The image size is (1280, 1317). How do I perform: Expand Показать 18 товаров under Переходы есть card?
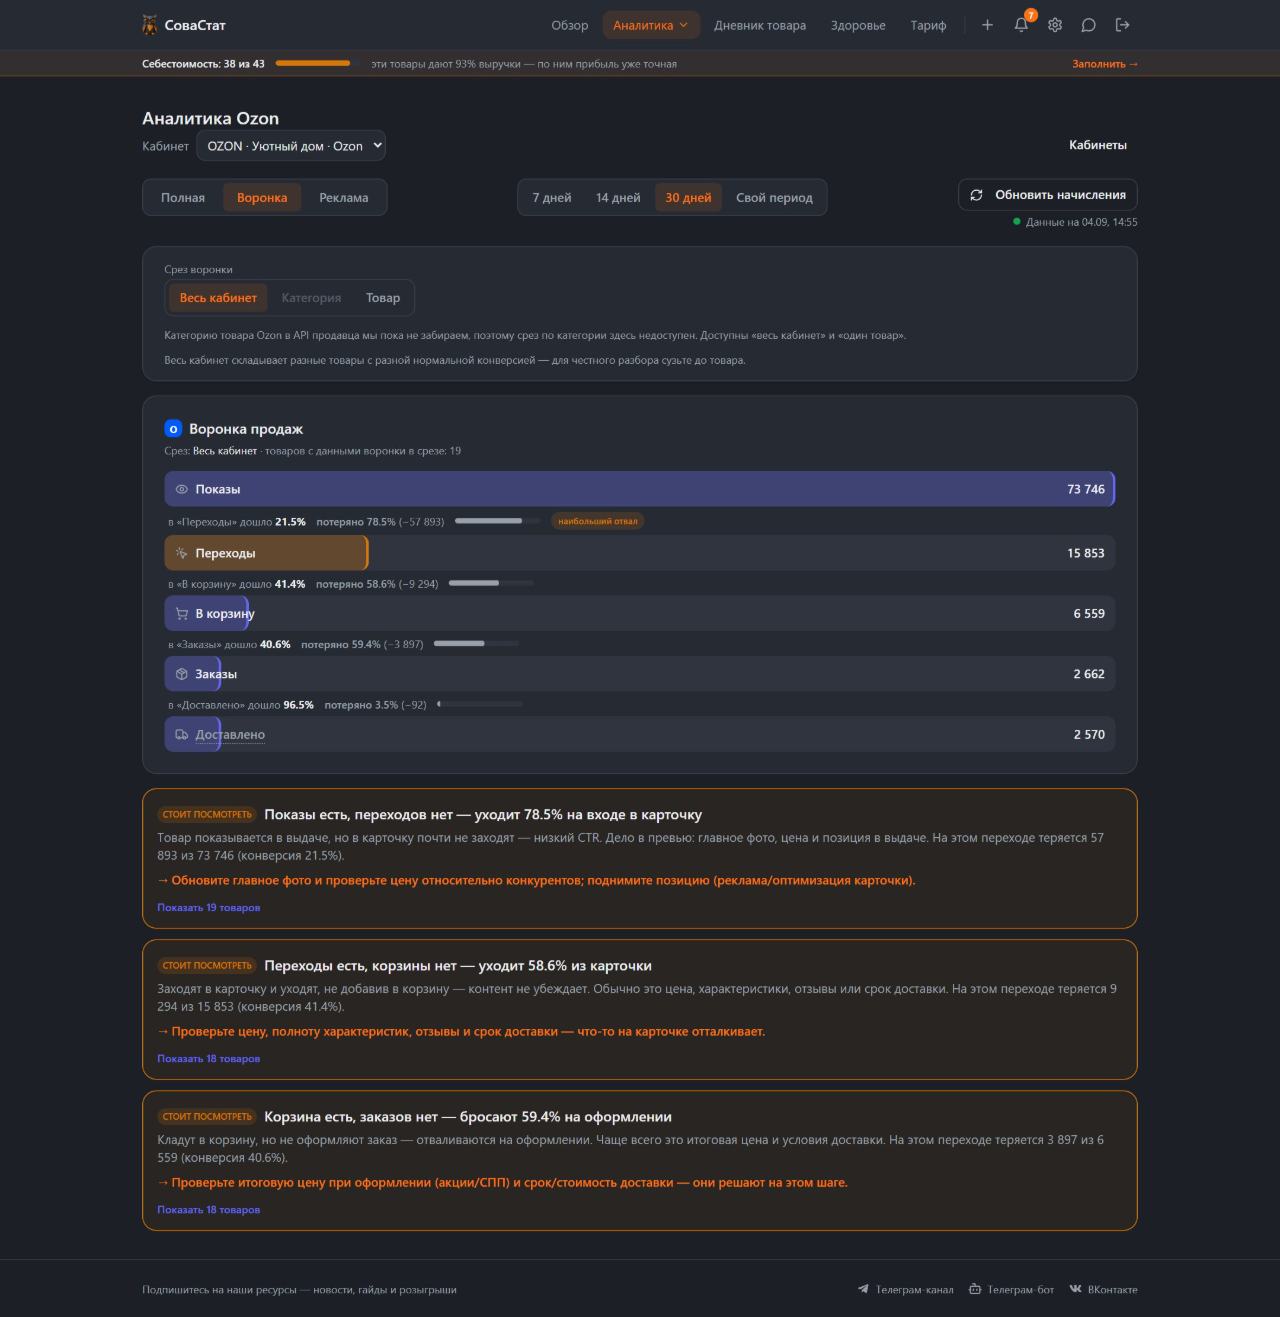coord(208,1059)
